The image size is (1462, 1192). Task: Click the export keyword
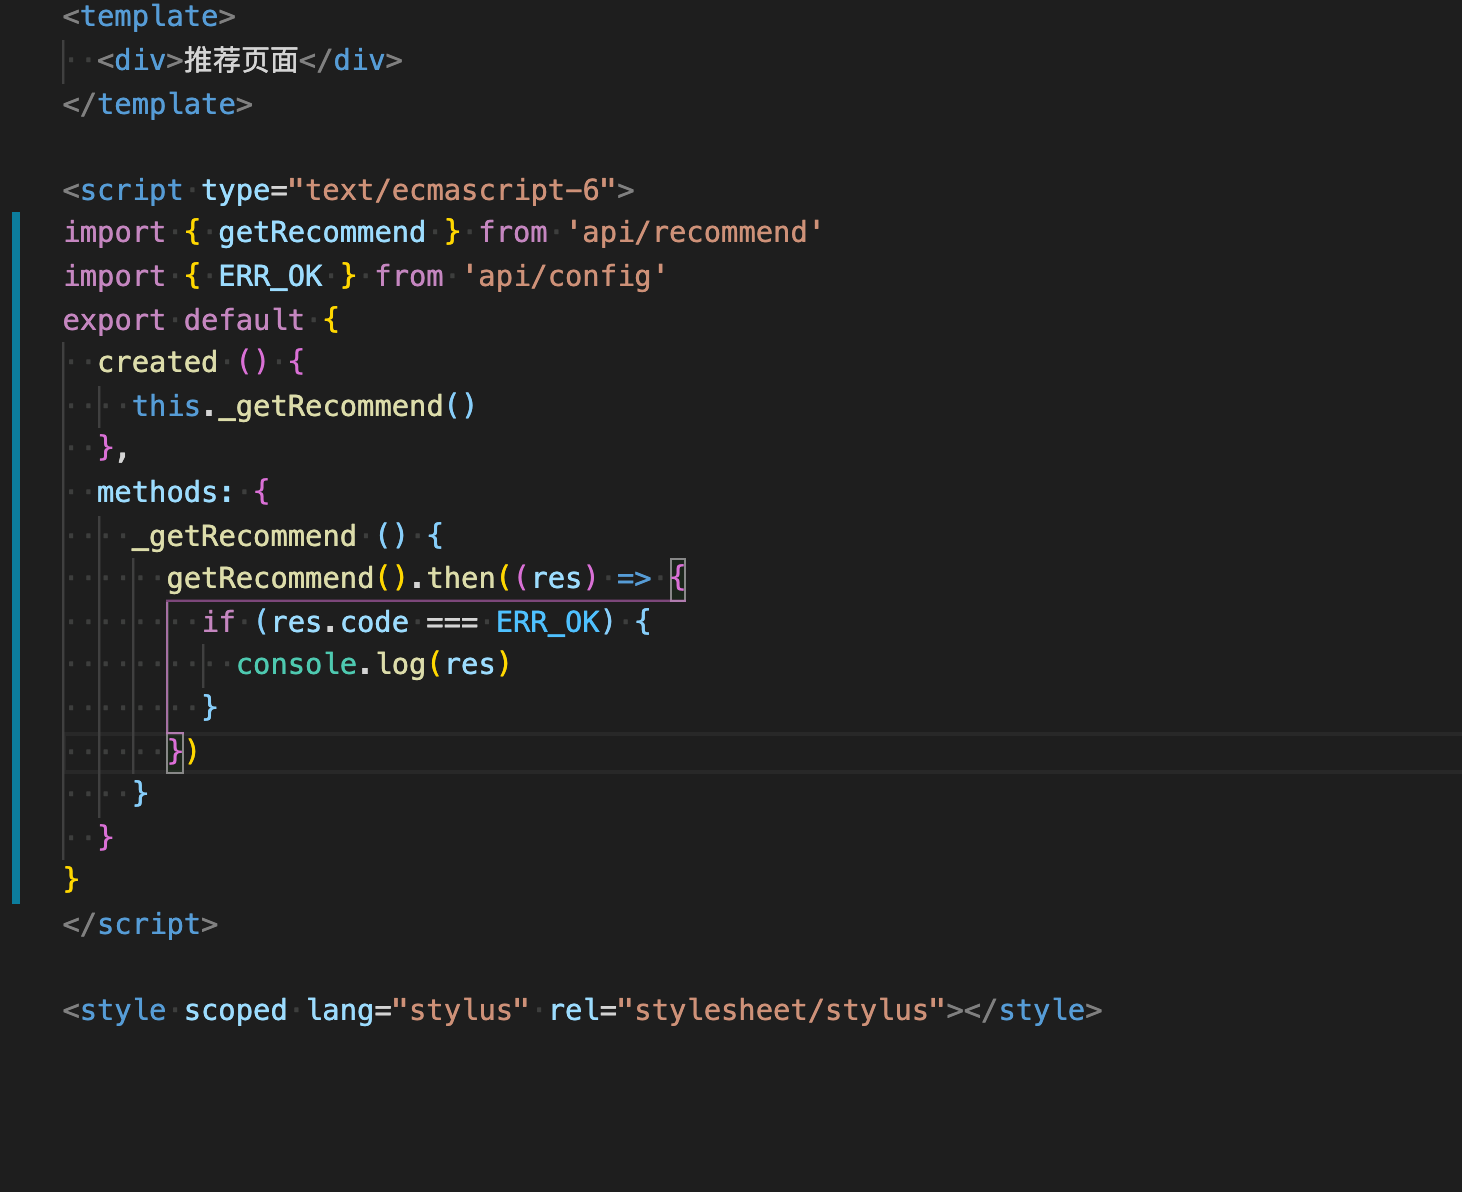[x=114, y=320]
